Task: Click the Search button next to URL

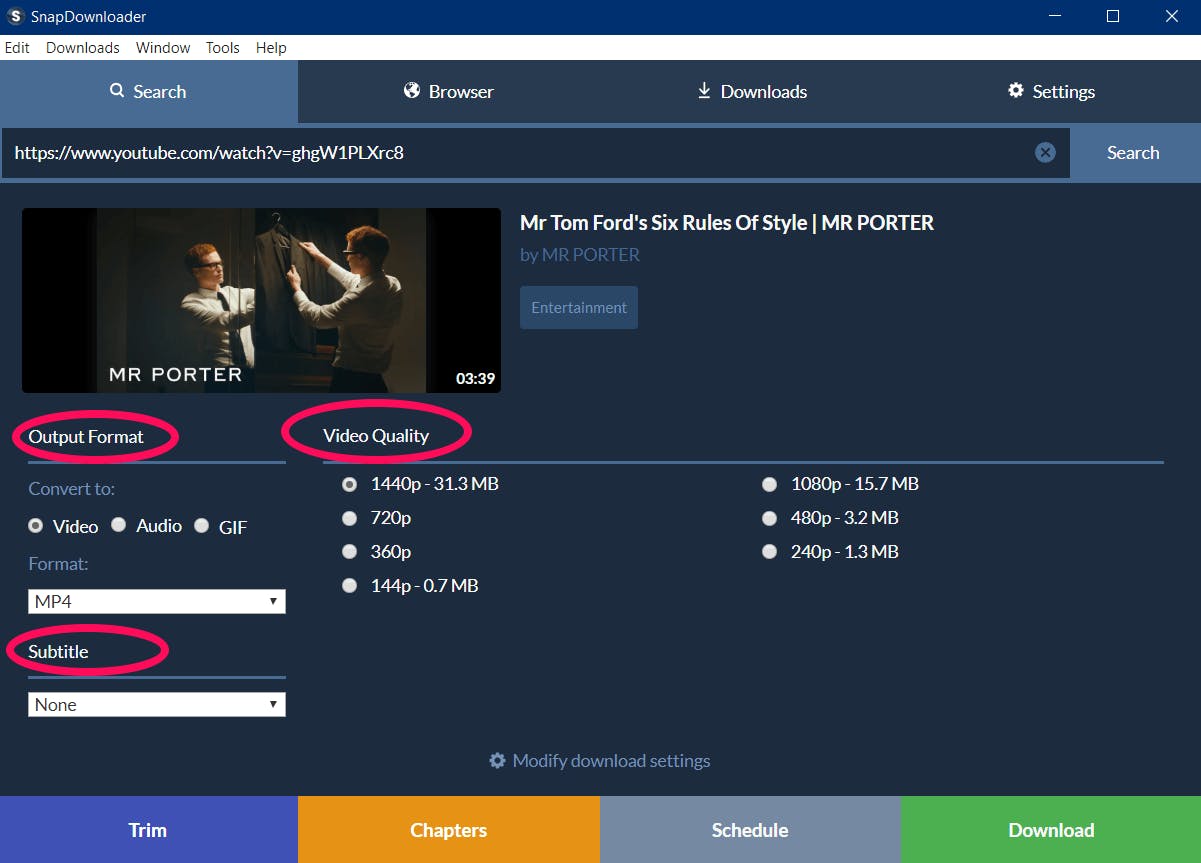Action: coord(1134,153)
